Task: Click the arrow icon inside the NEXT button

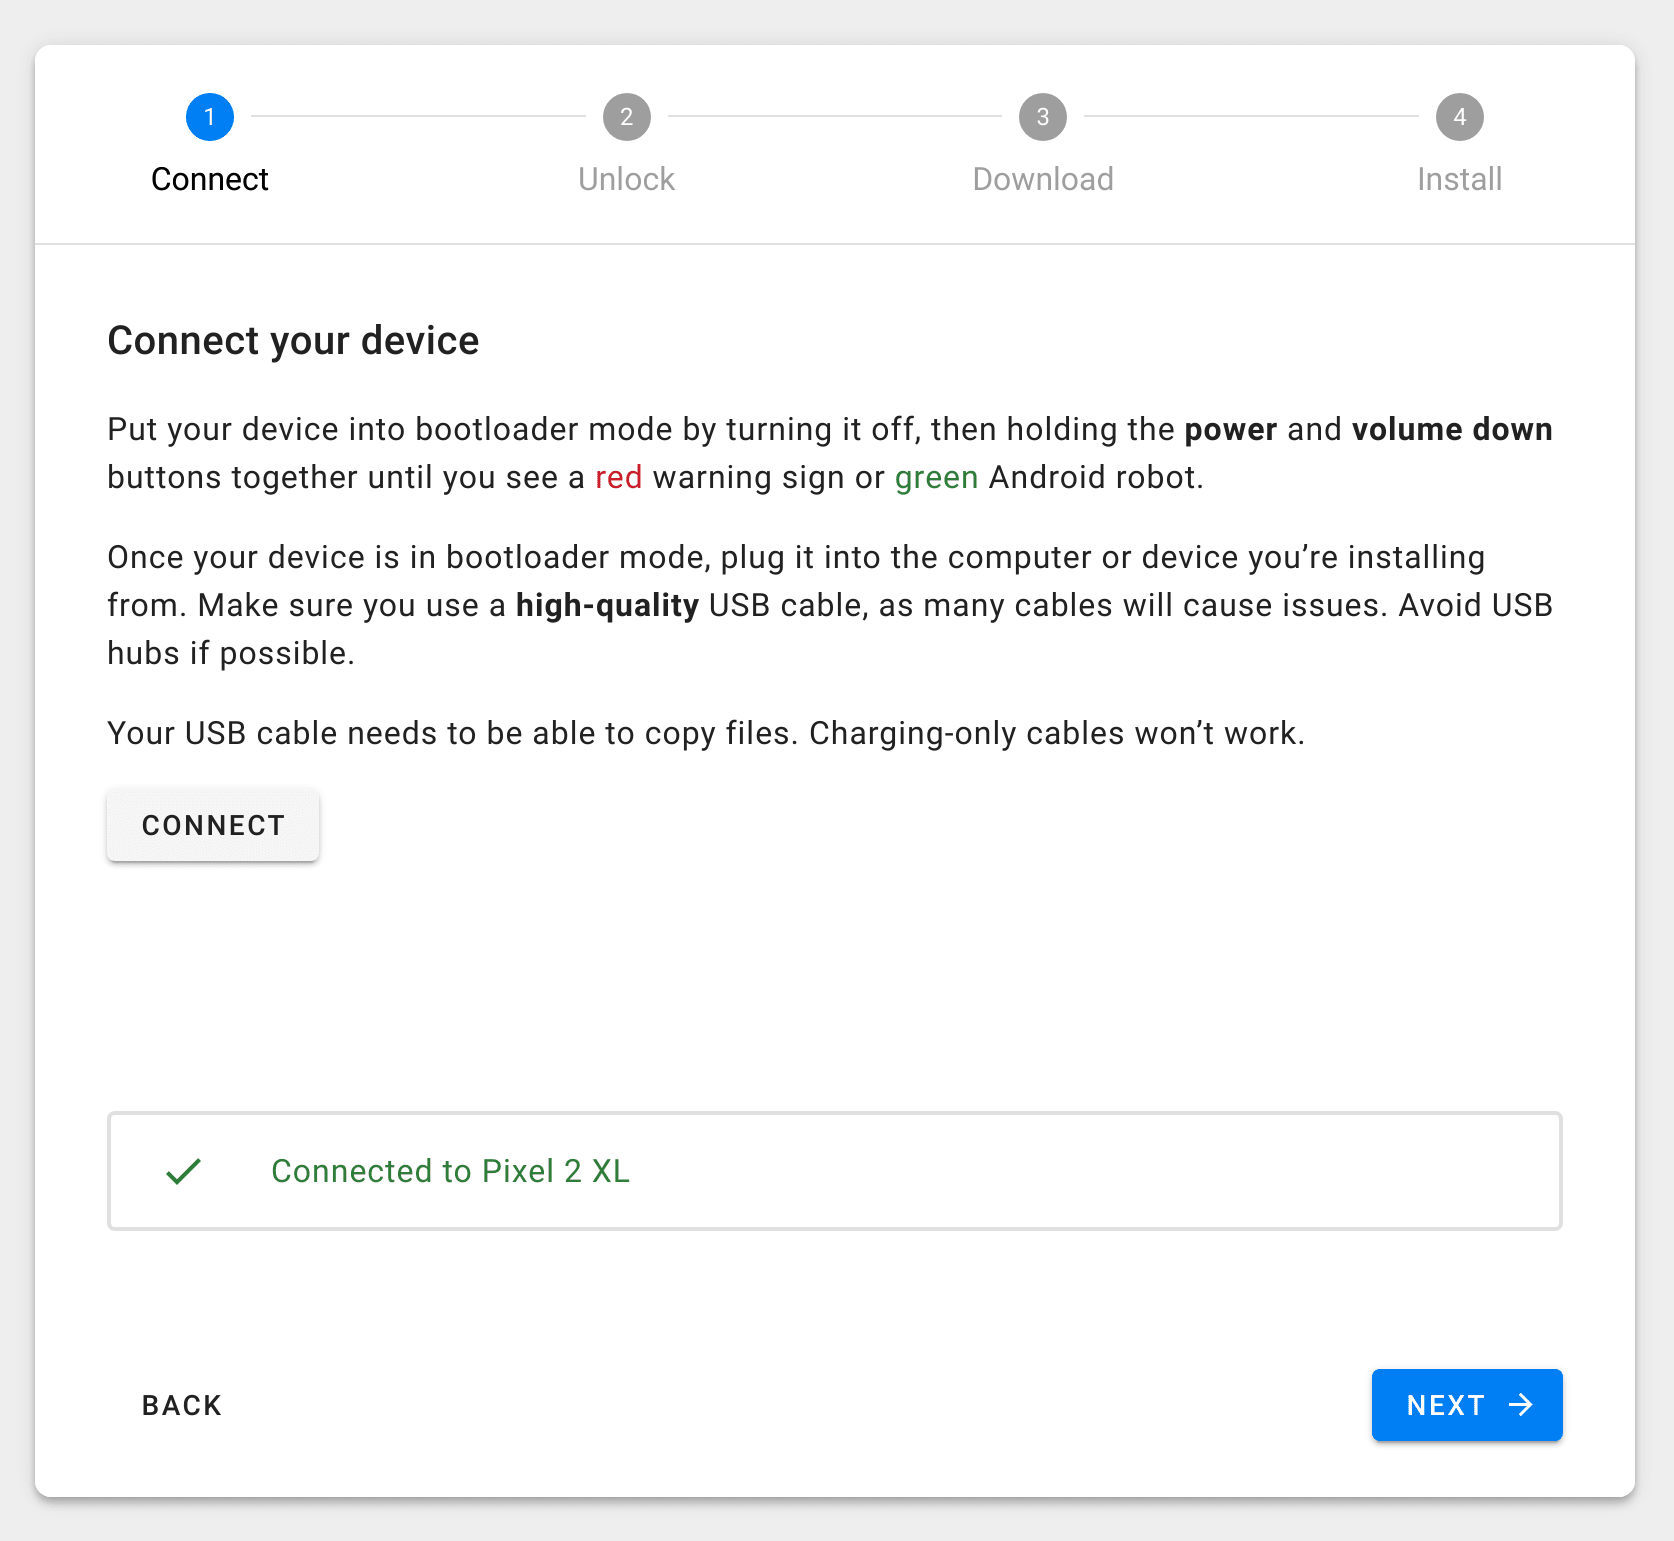Action: [x=1522, y=1405]
